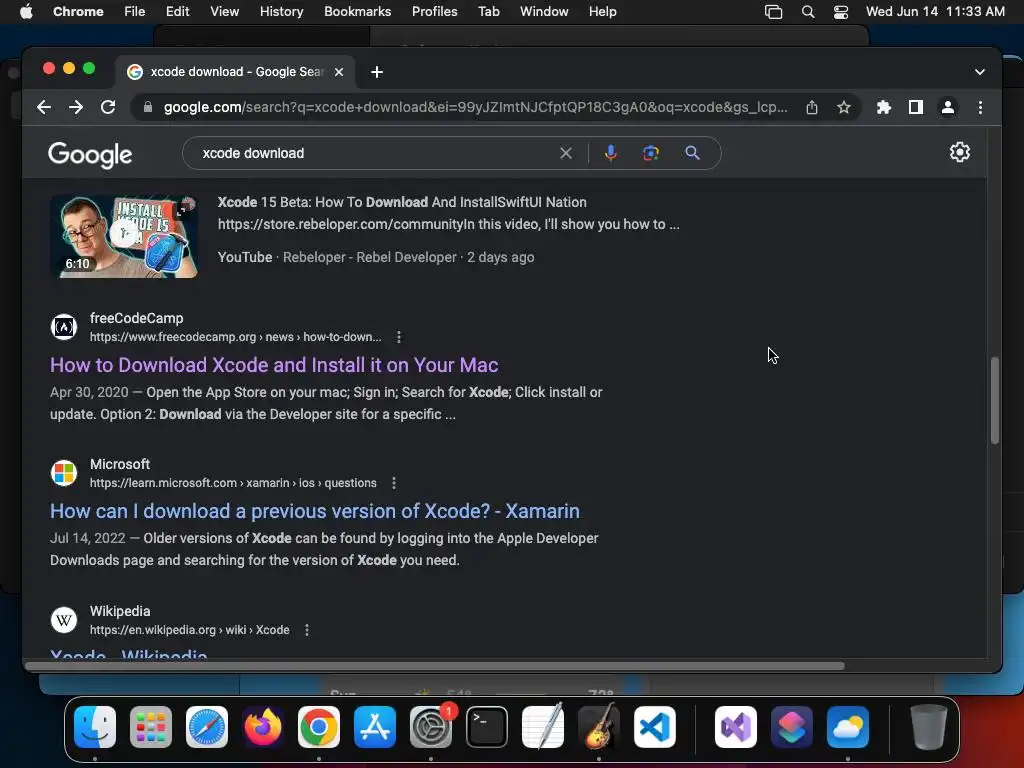Click the freeCodeCamp site favicon
The image size is (1024, 768).
(x=64, y=327)
